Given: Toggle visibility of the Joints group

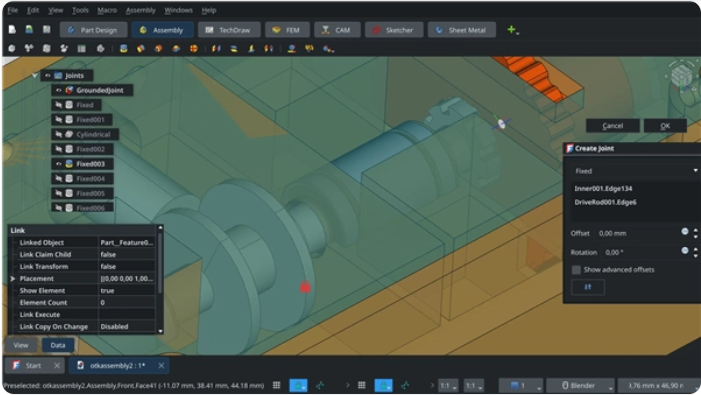Looking at the screenshot, I should coord(48,76).
